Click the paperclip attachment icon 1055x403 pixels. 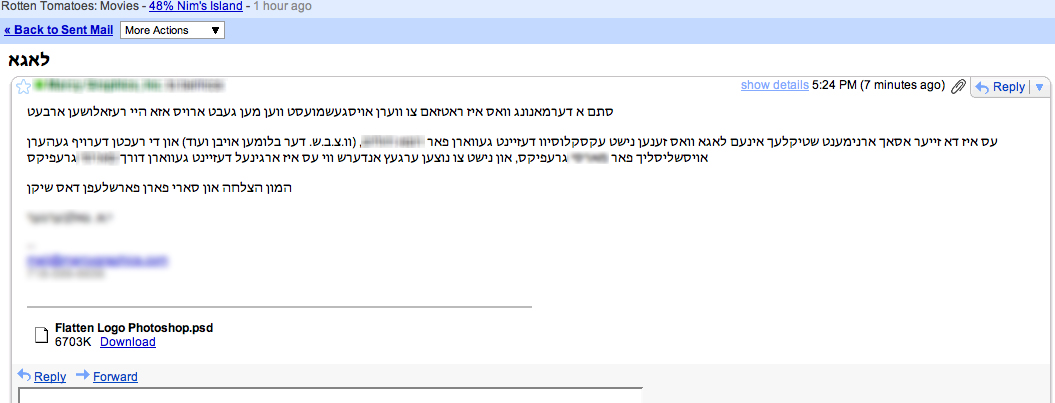(x=958, y=87)
